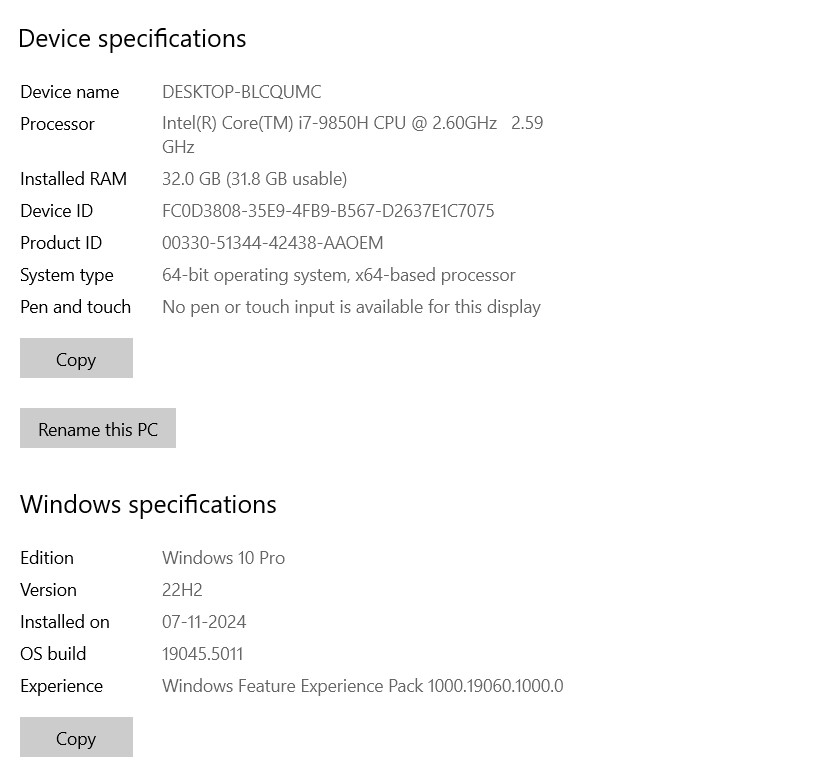Select the DESKTOP-BLCQUMC device name text
This screenshot has width=823, height=768.
(x=241, y=92)
